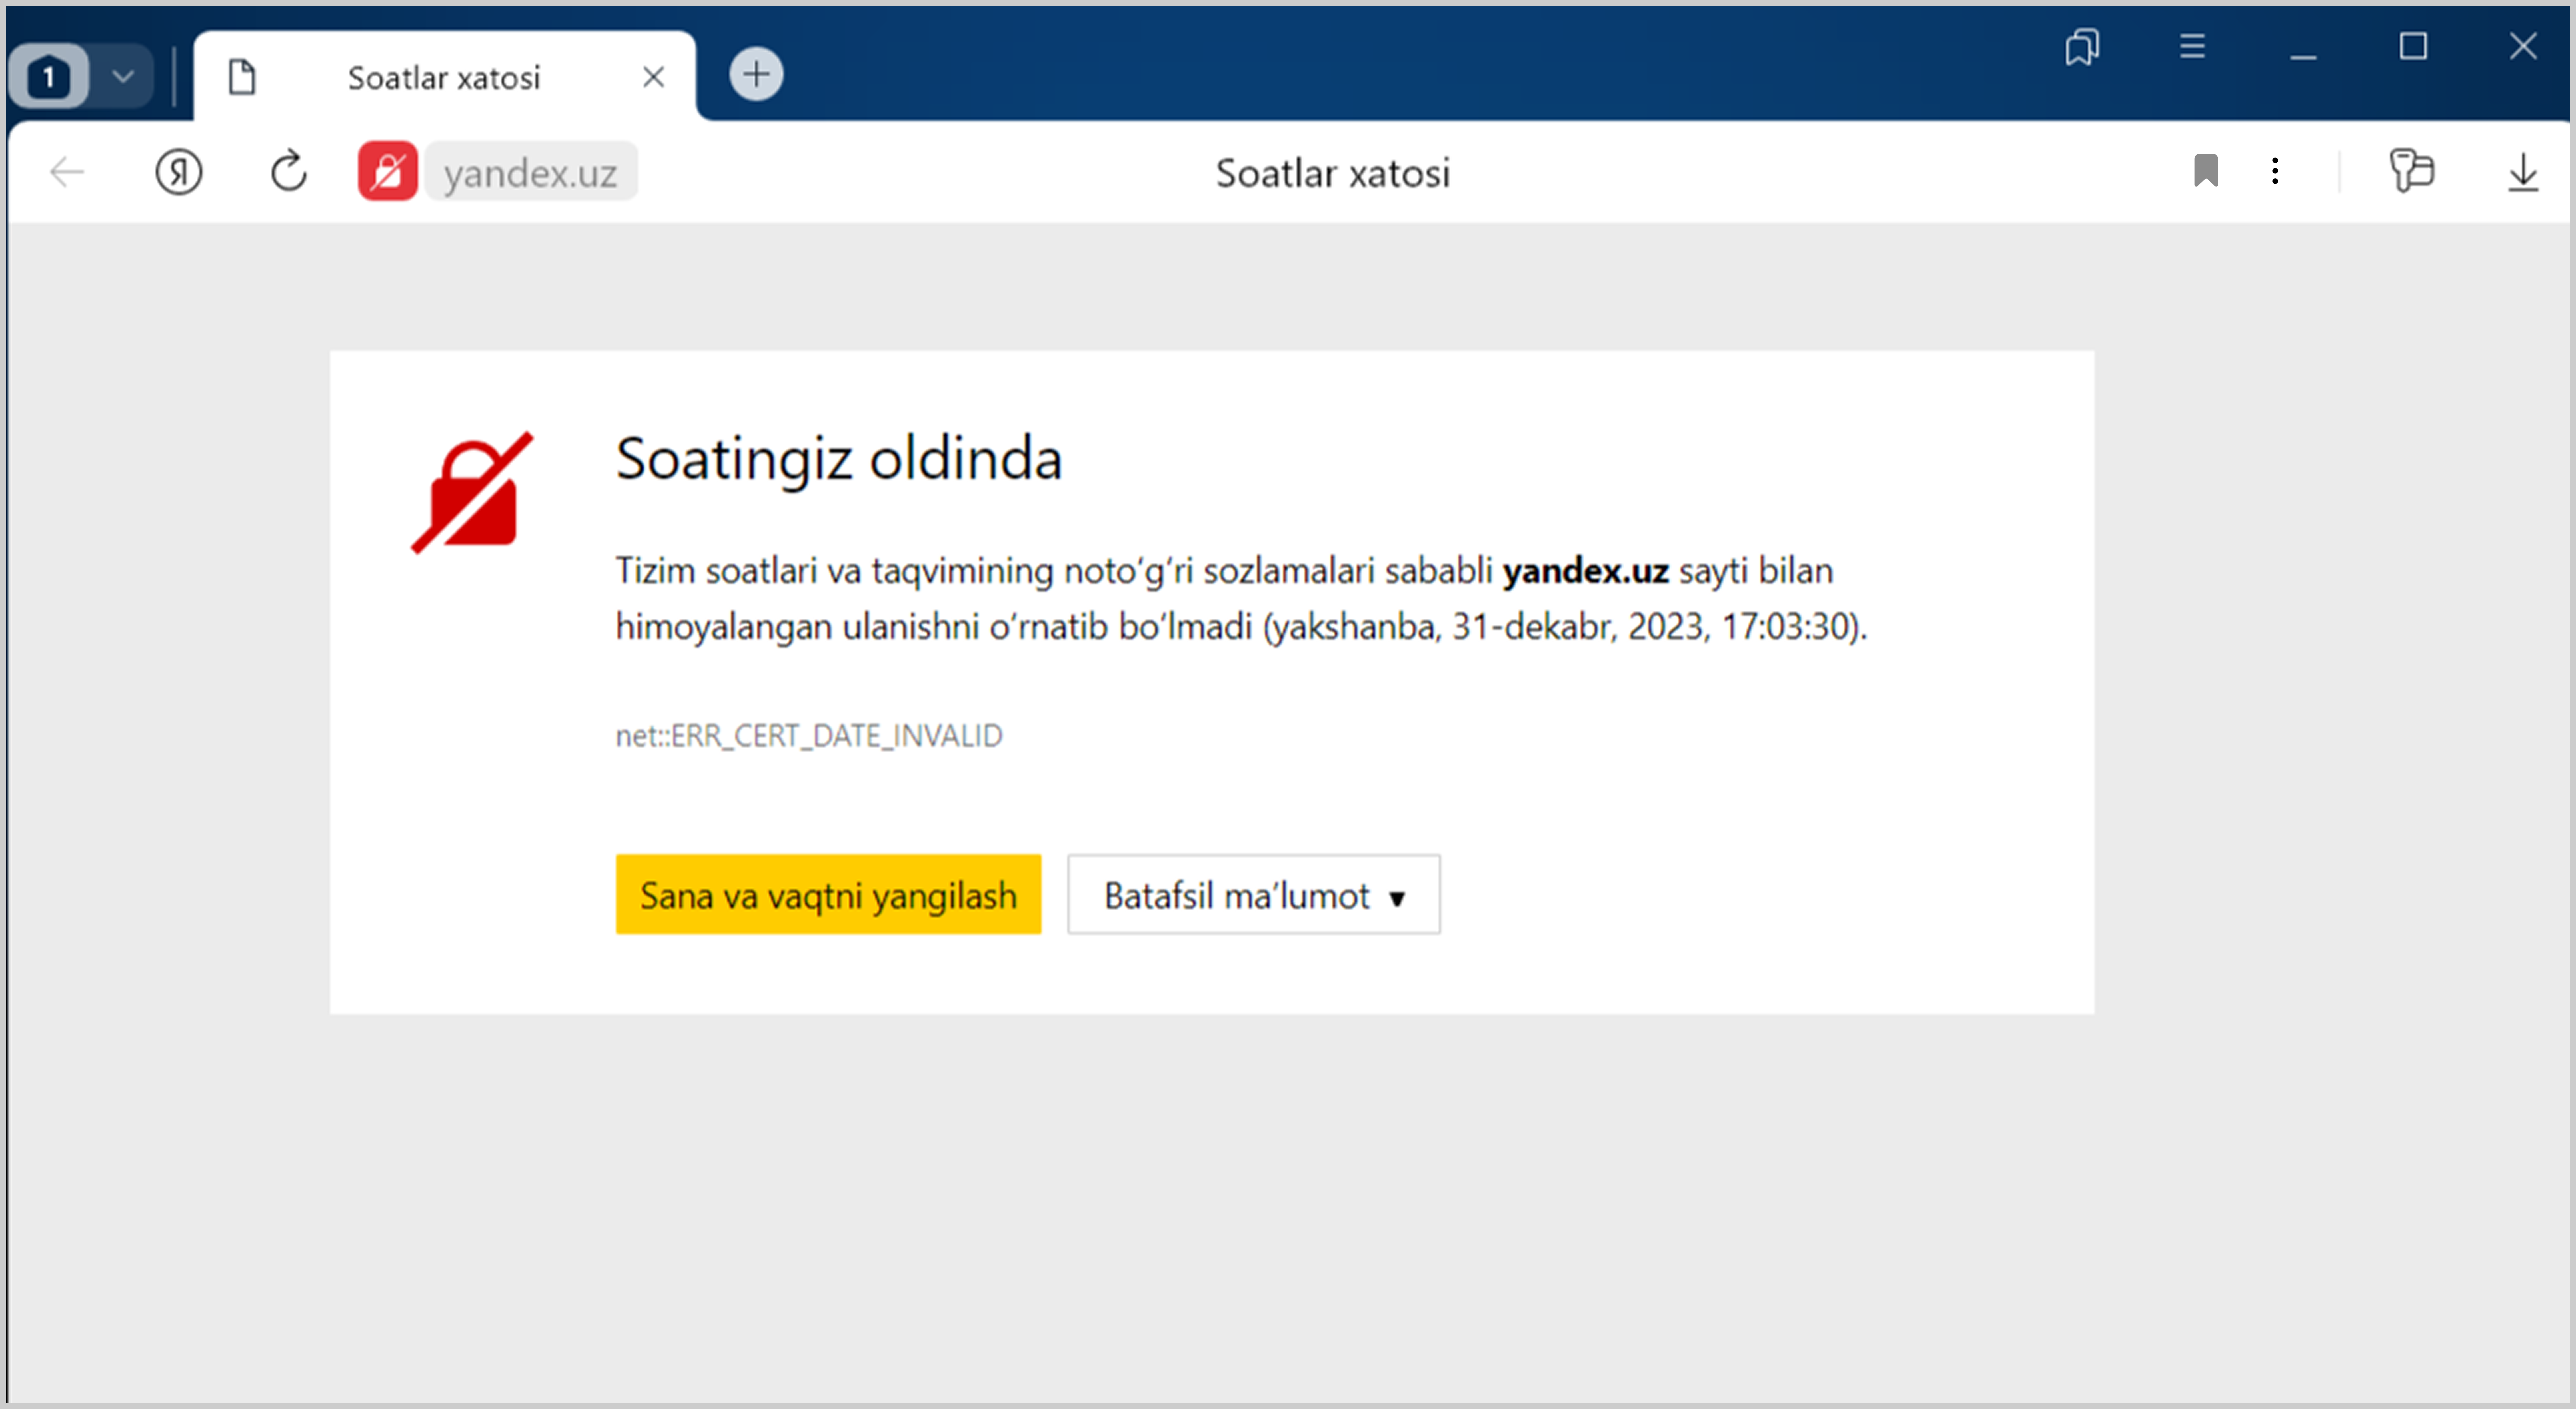The width and height of the screenshot is (2576, 1409).
Task: Click the Soatlar xatosi page title in address bar
Action: tap(1332, 173)
